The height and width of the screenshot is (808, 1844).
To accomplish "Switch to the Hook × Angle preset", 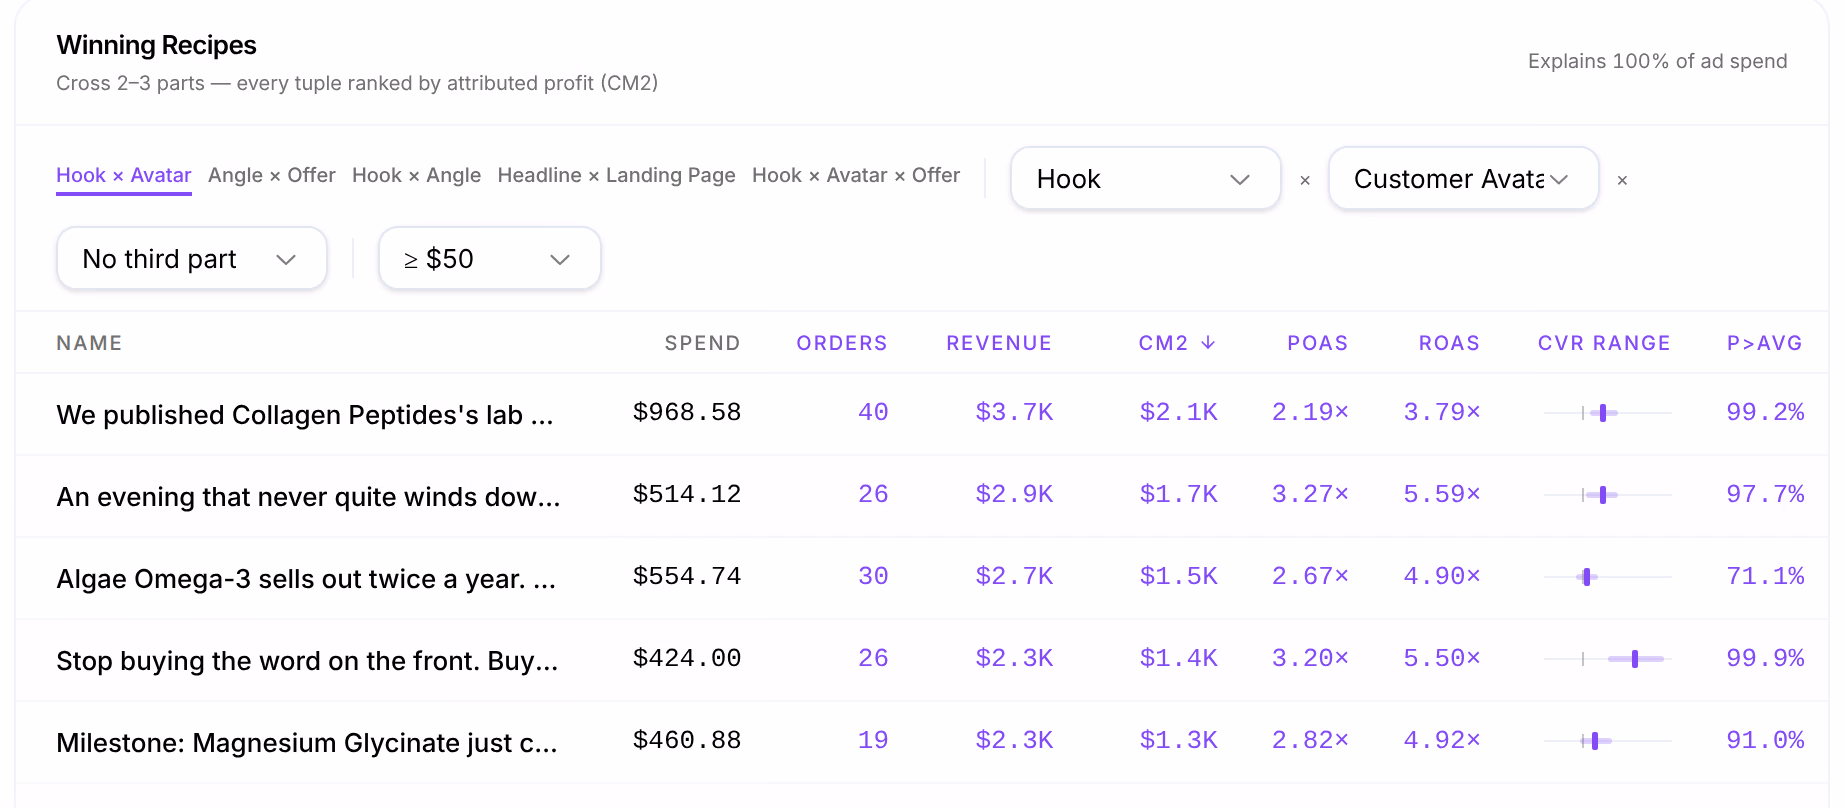I will 416,175.
